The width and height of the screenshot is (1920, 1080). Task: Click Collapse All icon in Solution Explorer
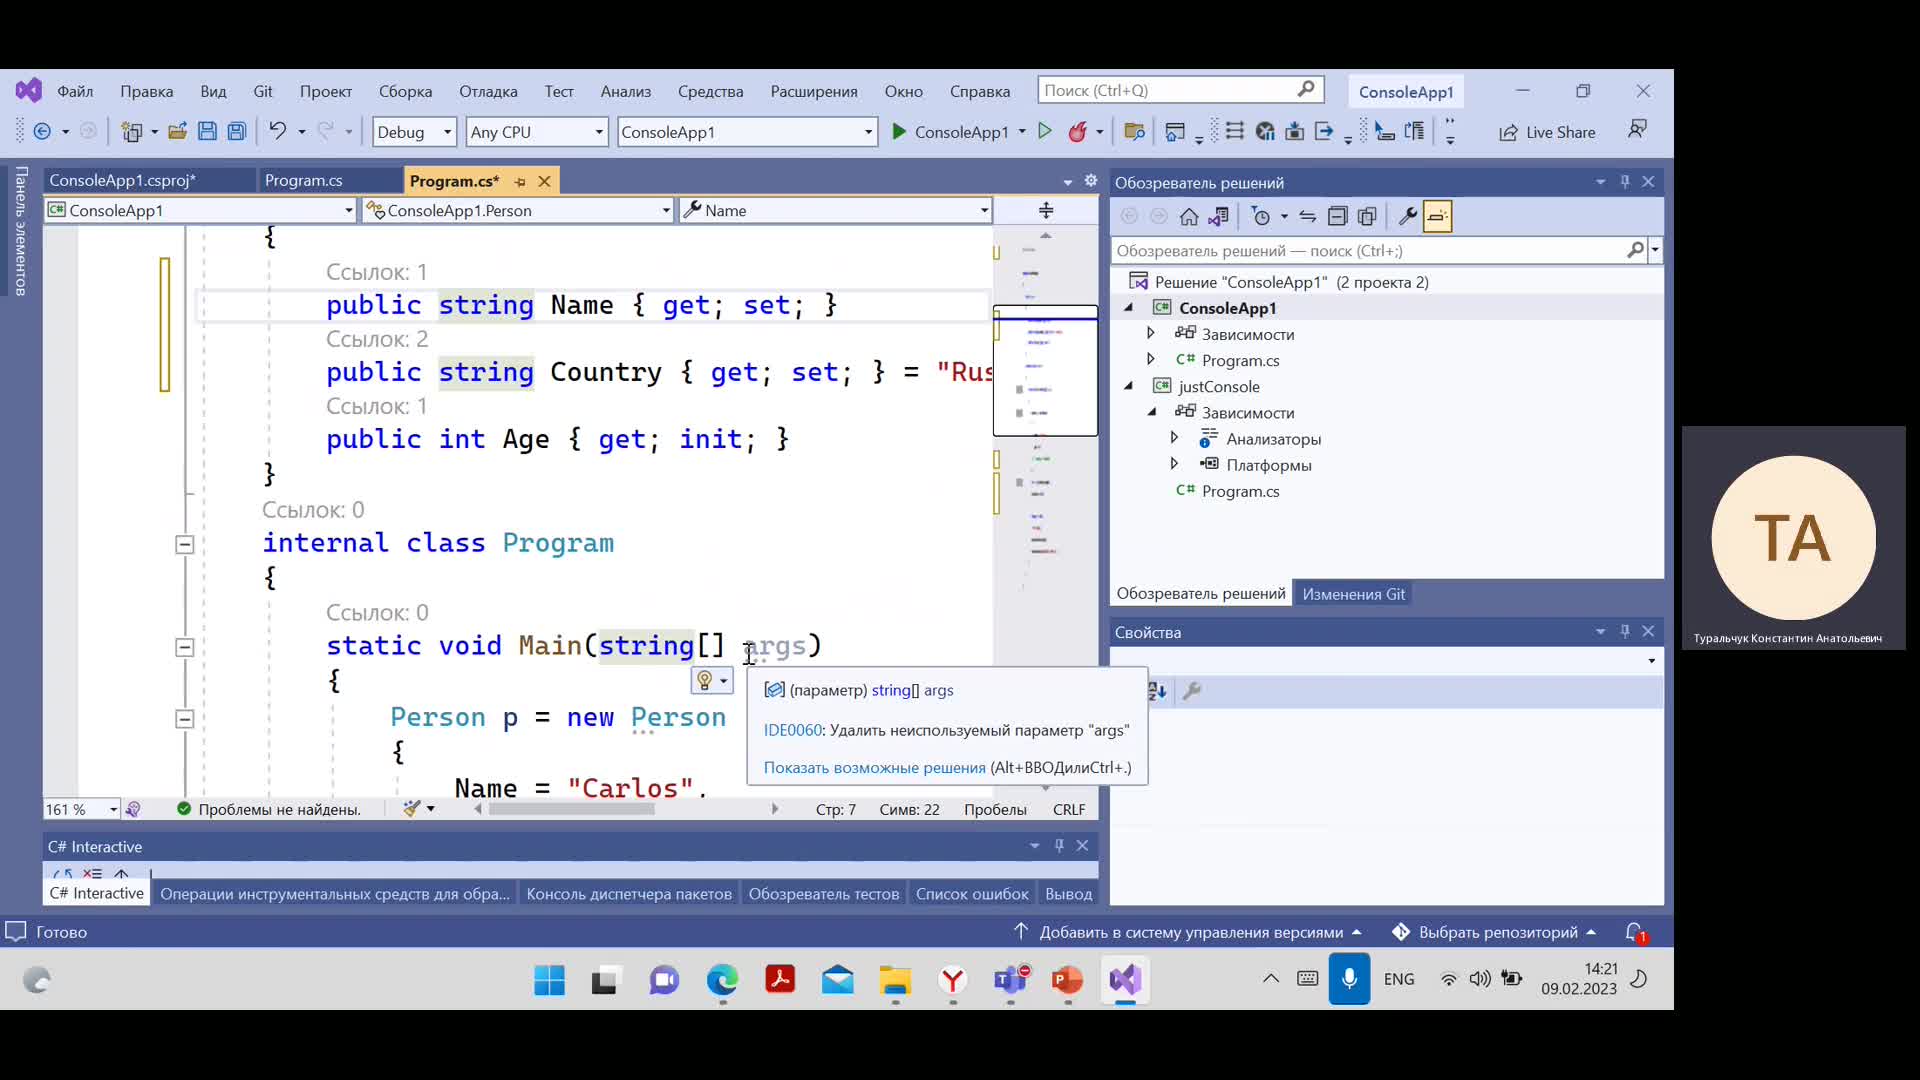point(1337,216)
